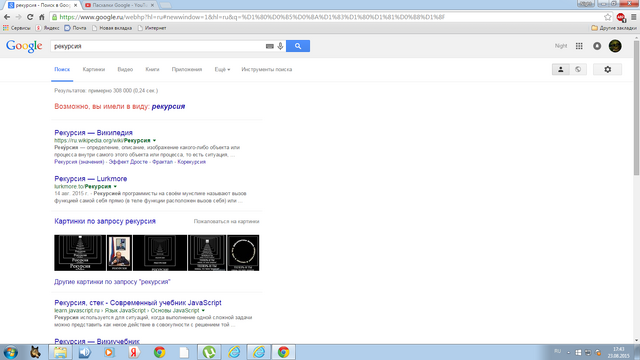Click the Adblock extension icon

click(621, 17)
